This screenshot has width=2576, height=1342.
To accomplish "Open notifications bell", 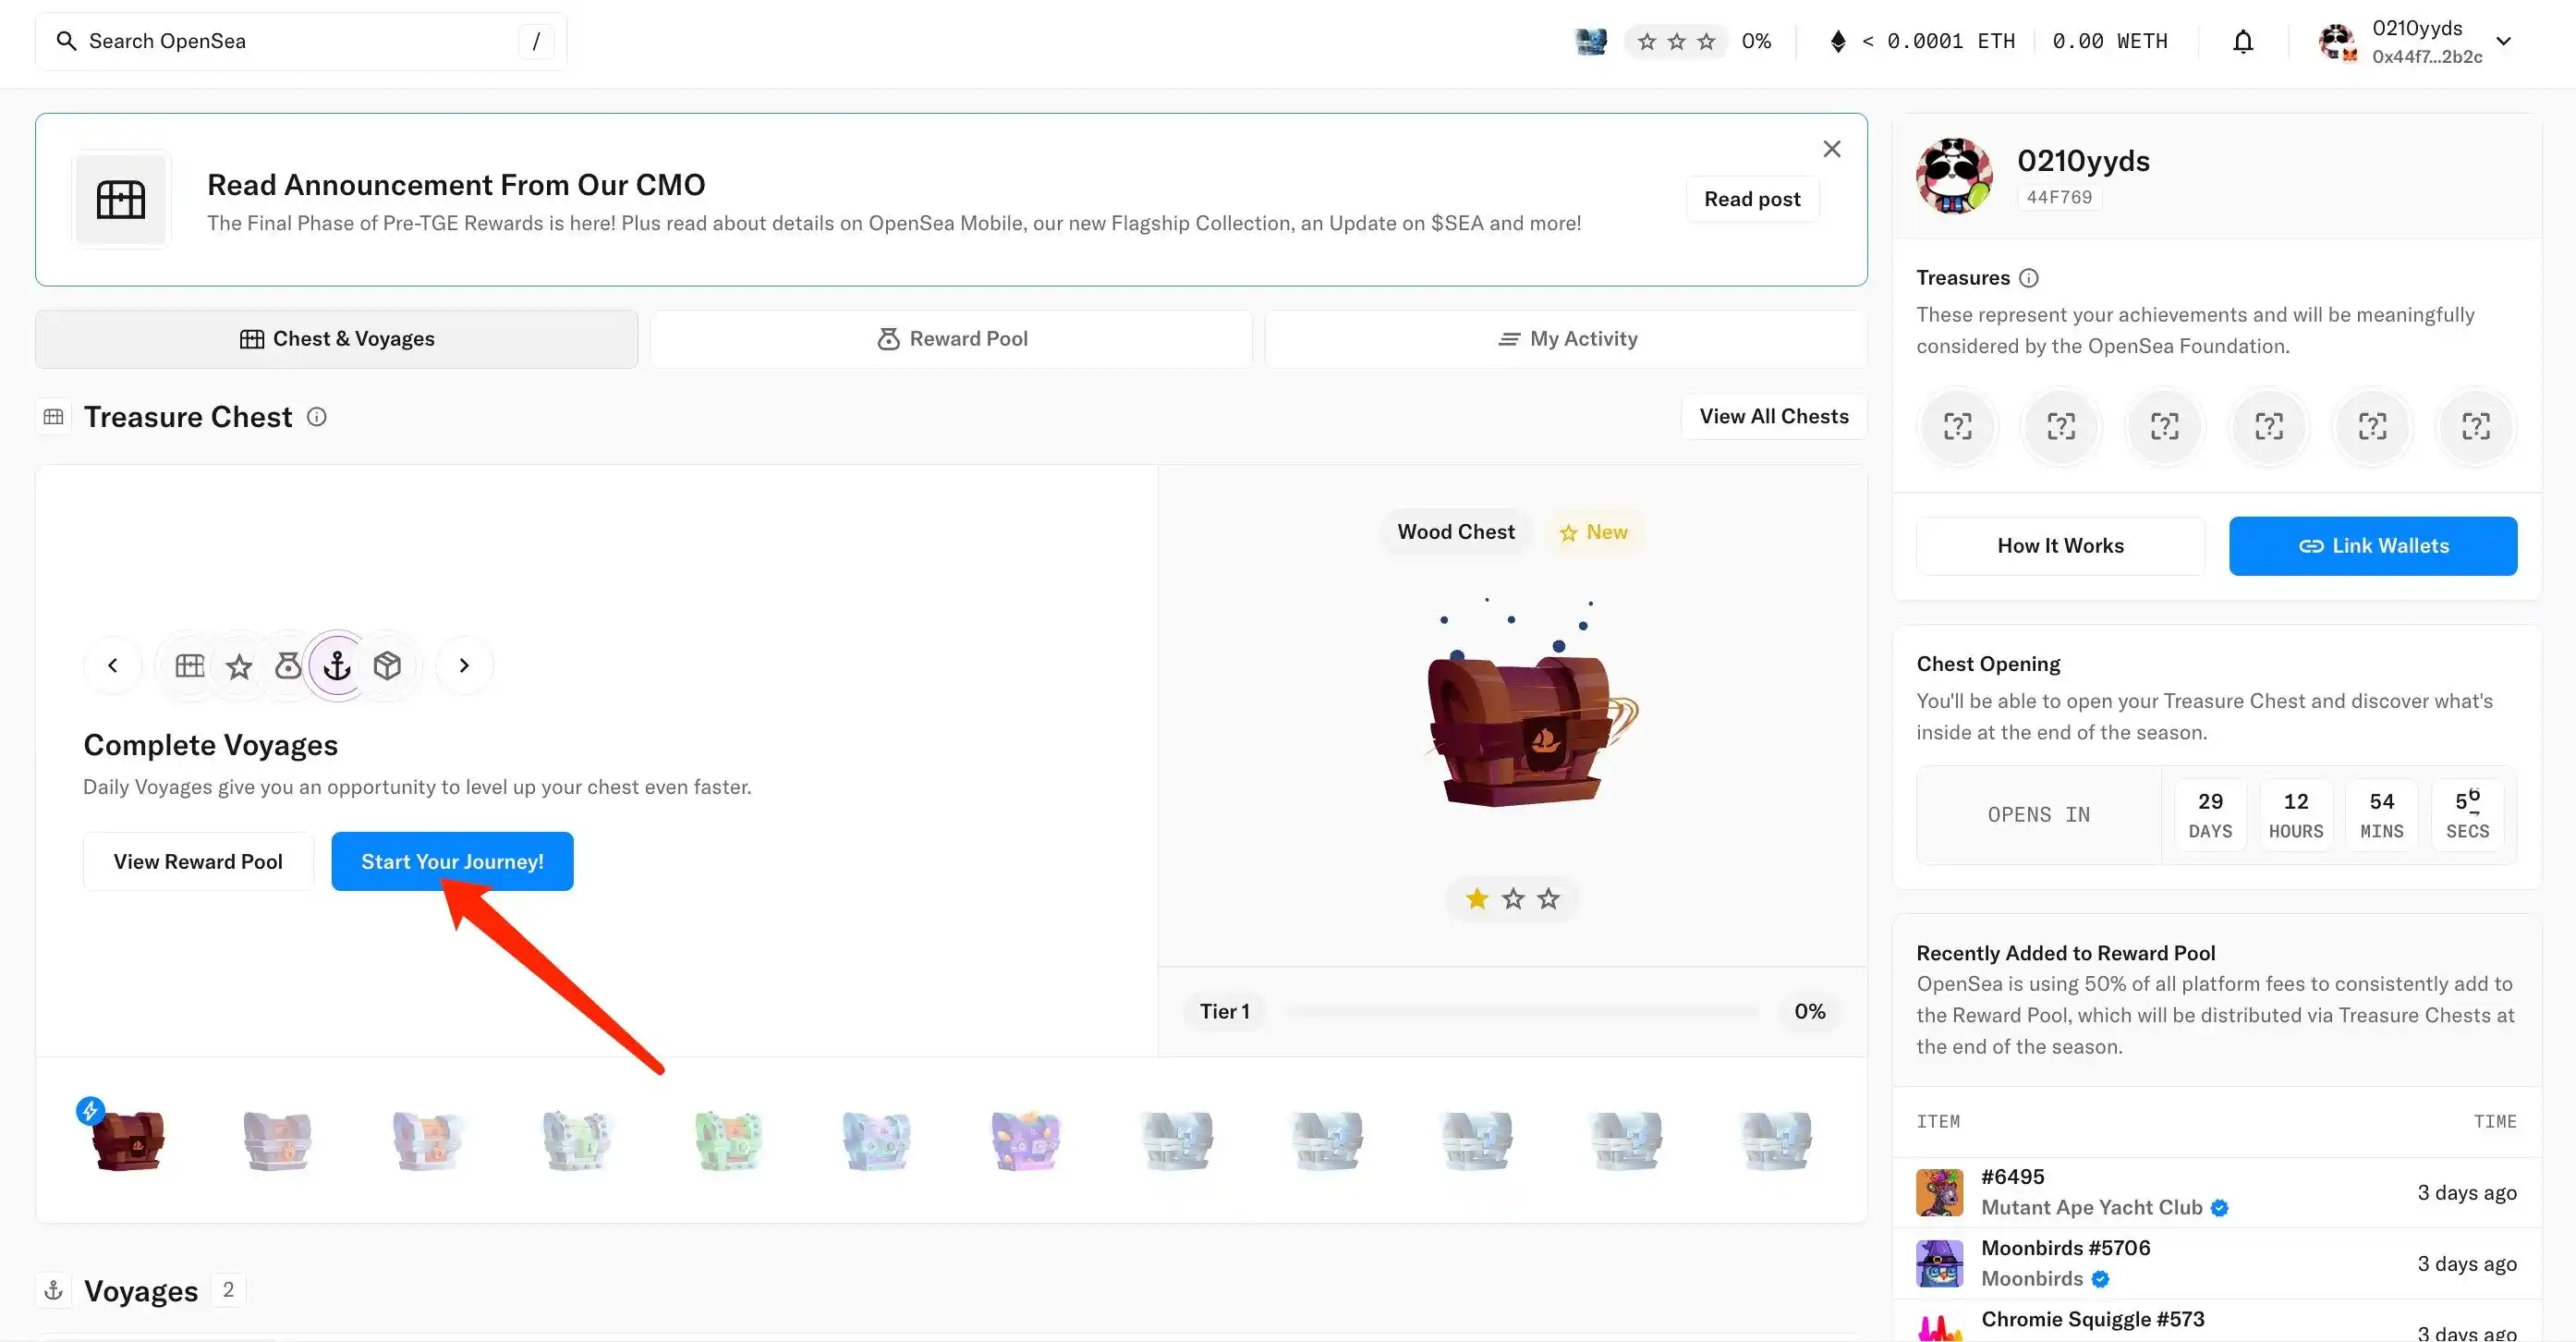I will (x=2243, y=42).
